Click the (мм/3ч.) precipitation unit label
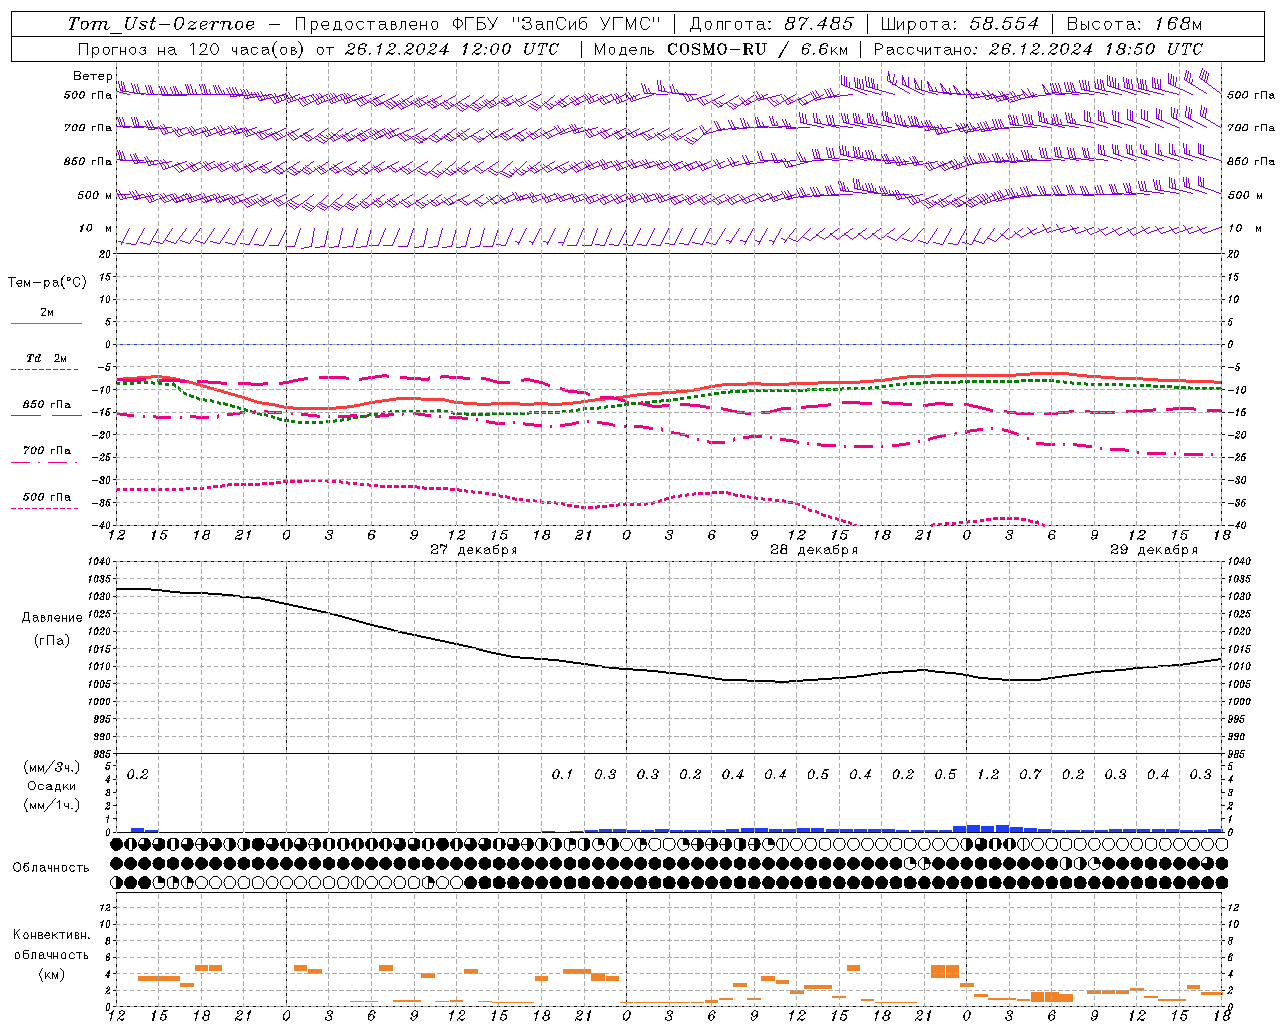The height and width of the screenshot is (1024, 1280). tap(52, 767)
